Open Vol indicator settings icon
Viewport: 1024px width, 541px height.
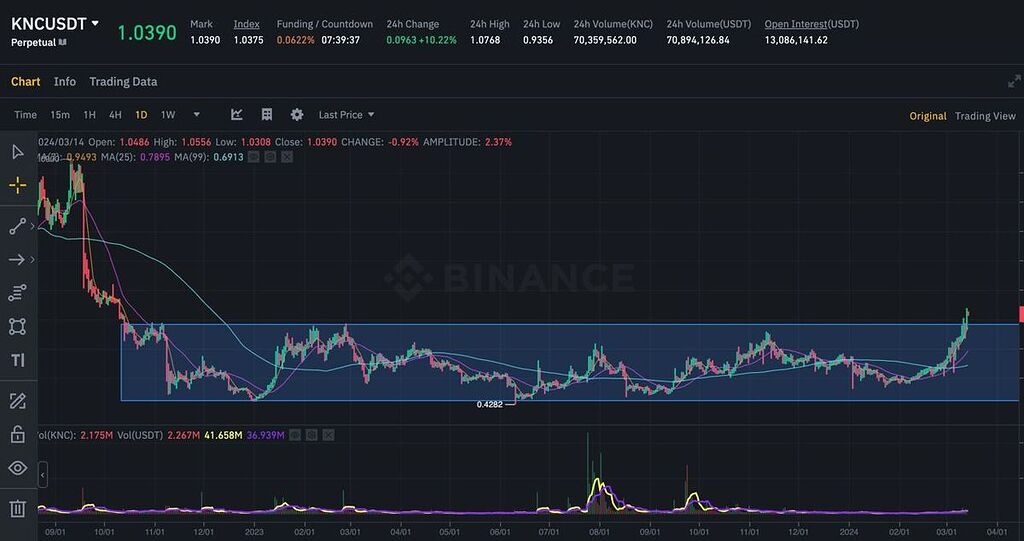point(312,434)
